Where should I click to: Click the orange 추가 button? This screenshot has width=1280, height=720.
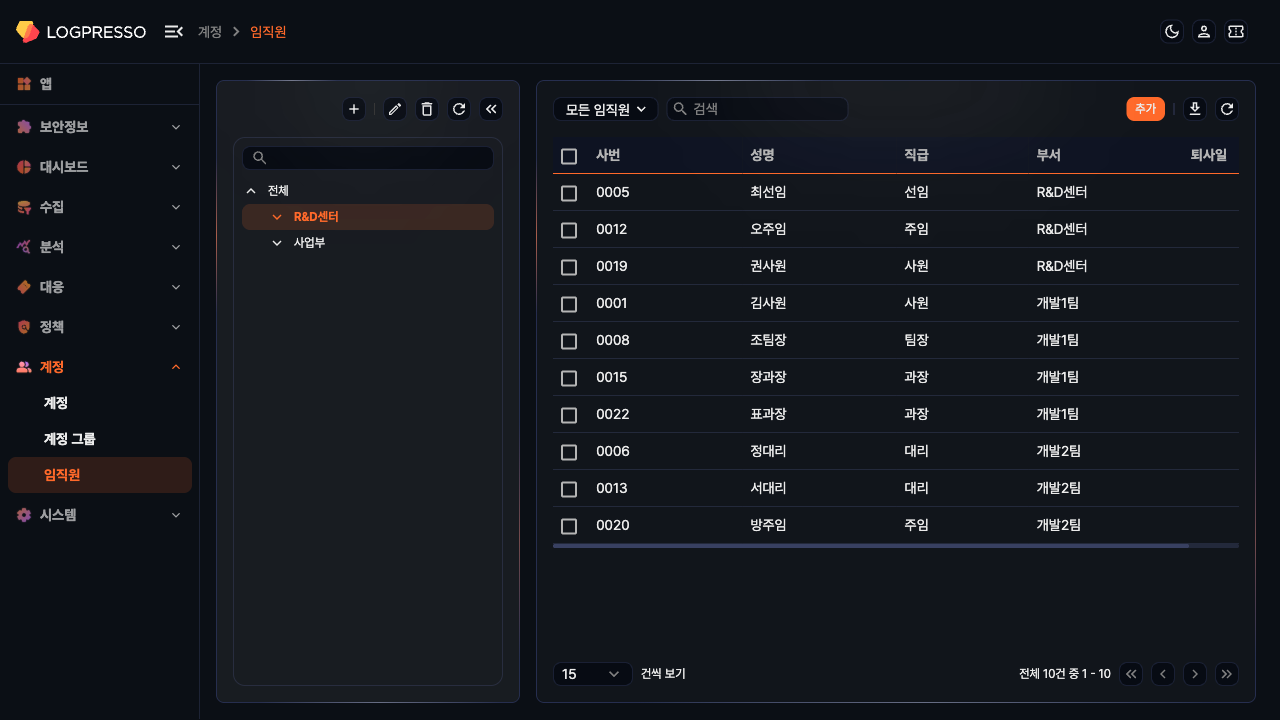[1145, 109]
